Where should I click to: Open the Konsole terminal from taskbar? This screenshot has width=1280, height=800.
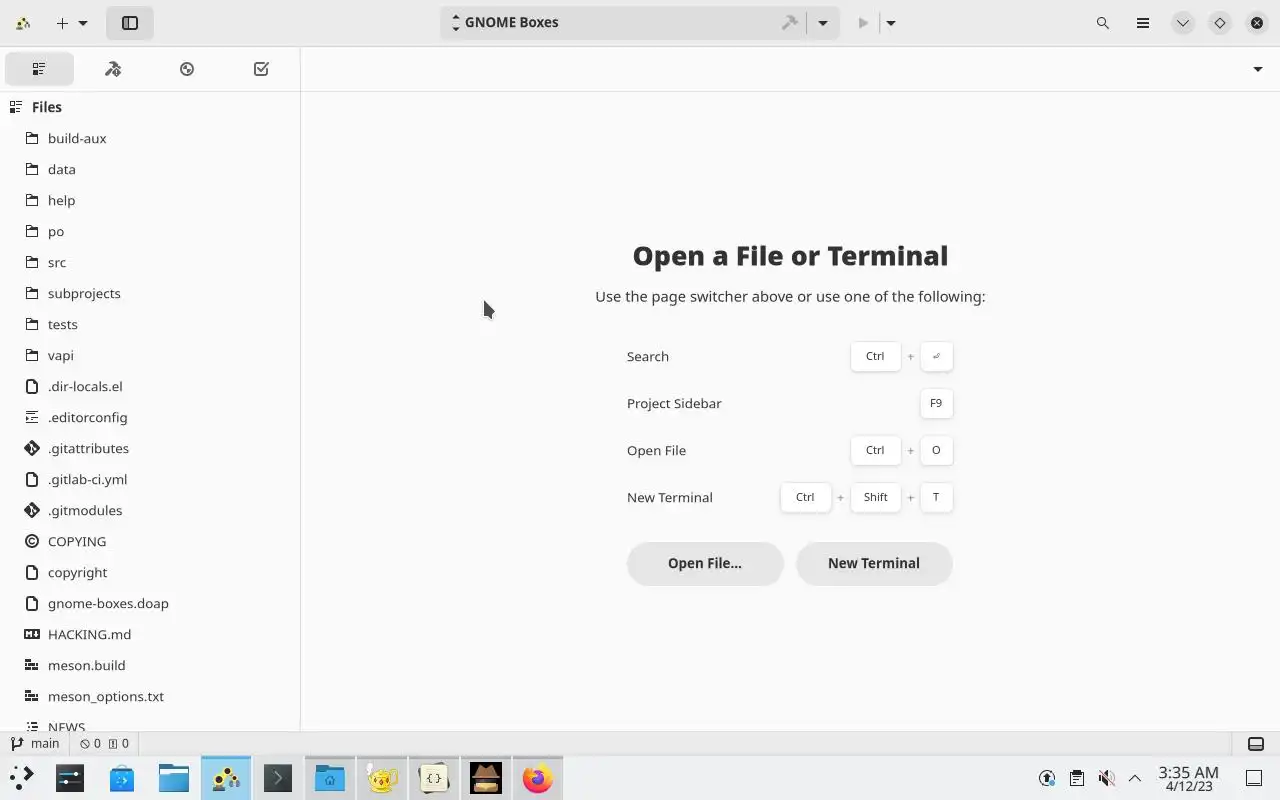278,777
